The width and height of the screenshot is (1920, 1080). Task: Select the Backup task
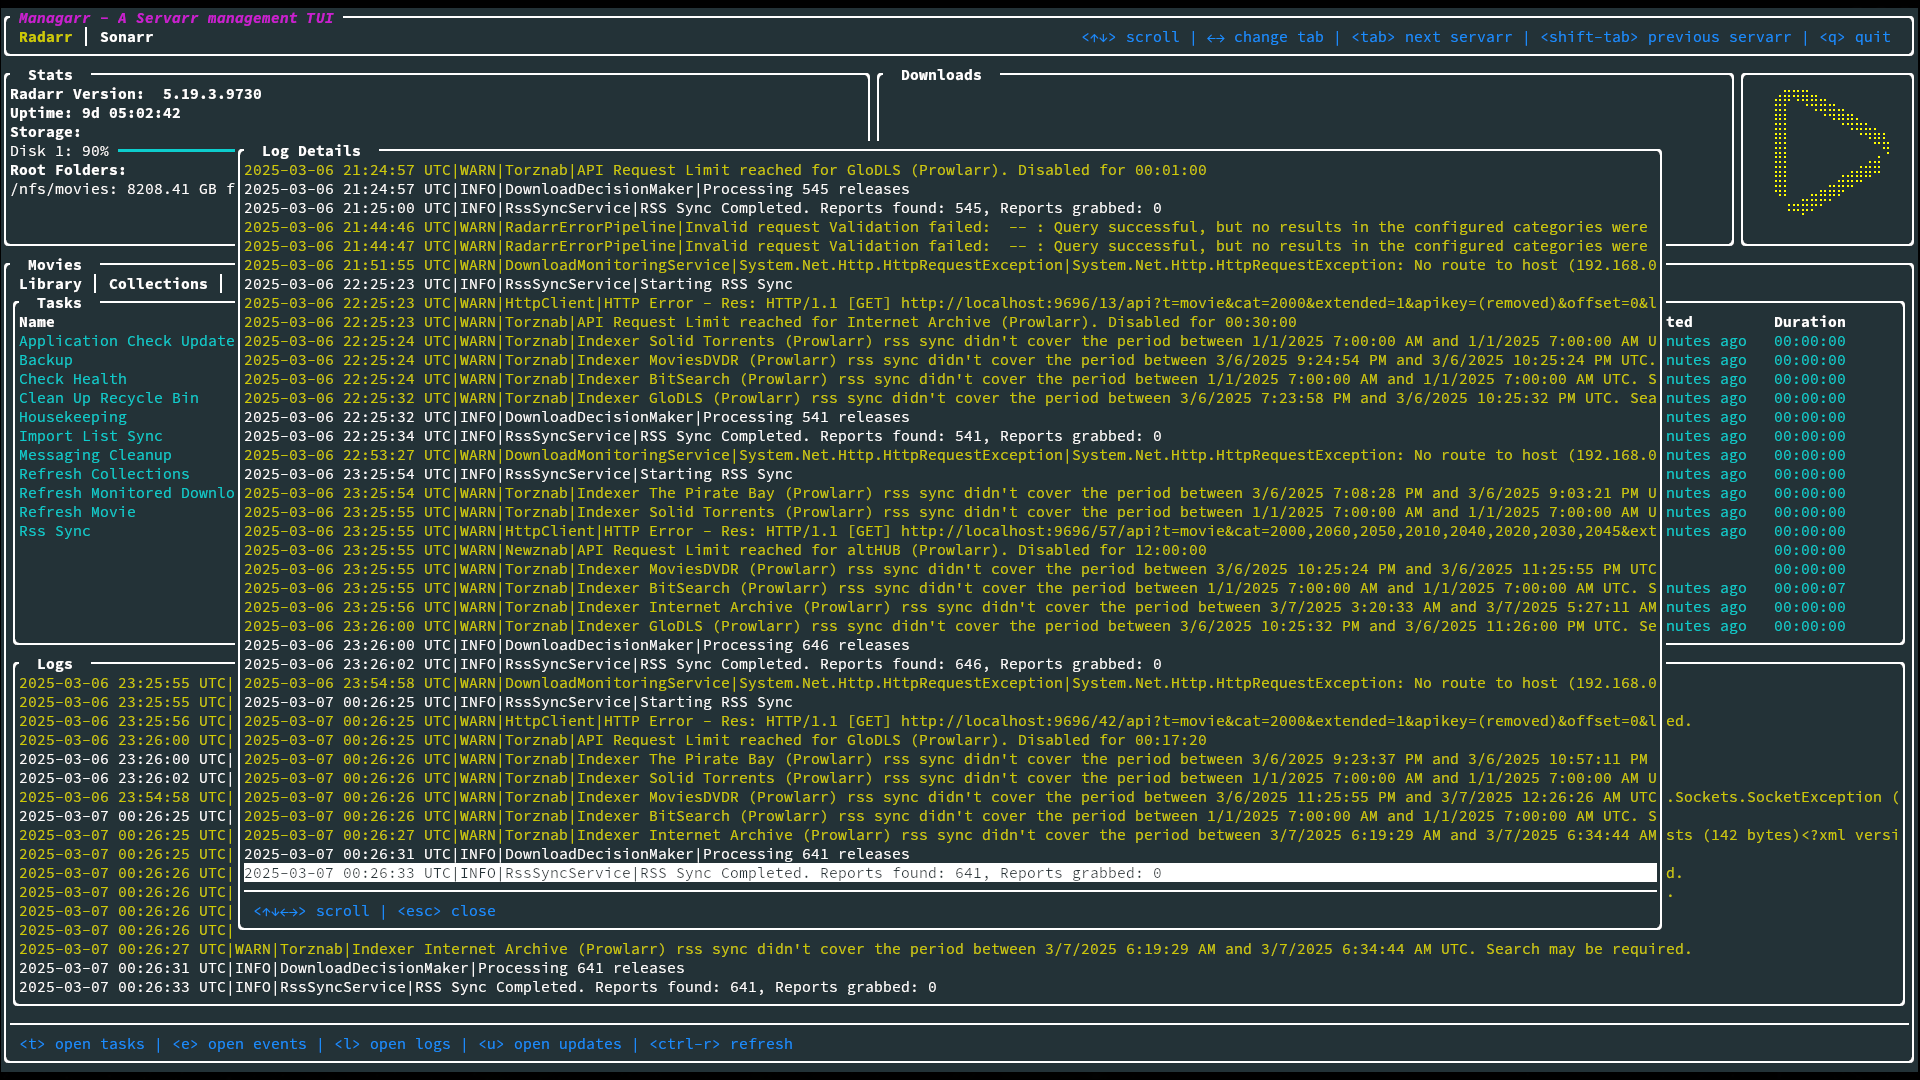point(46,360)
